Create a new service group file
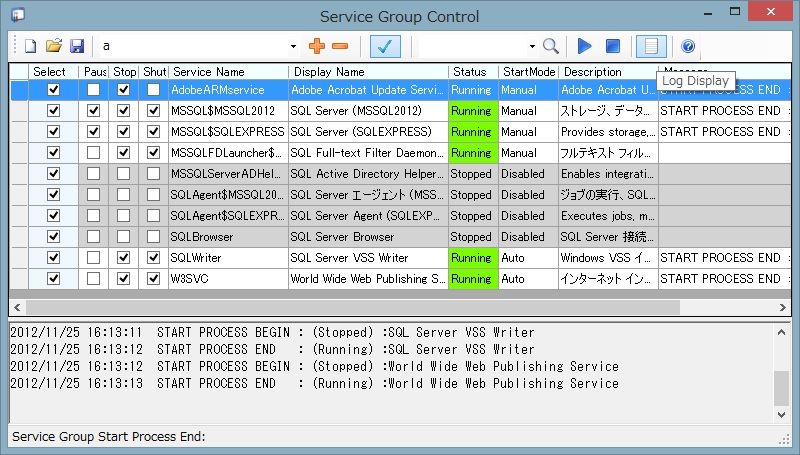Image resolution: width=800 pixels, height=455 pixels. 31,46
